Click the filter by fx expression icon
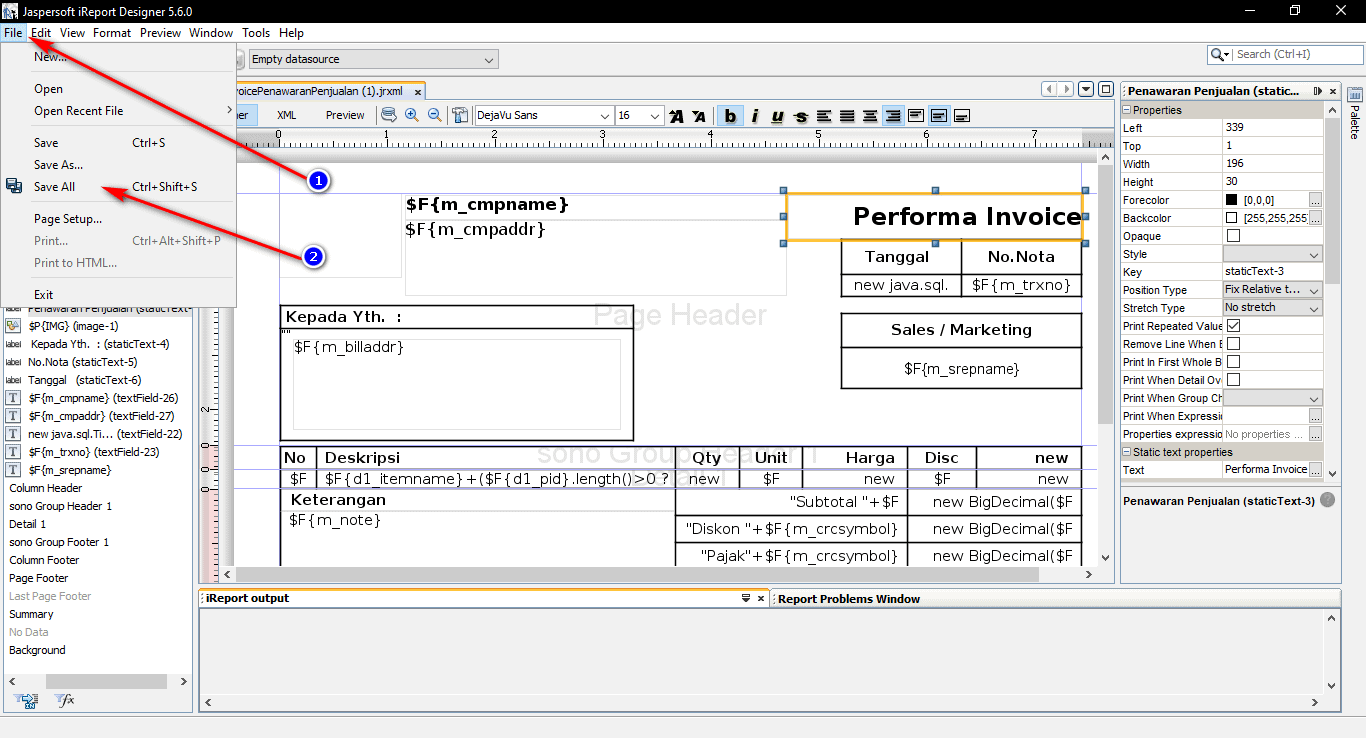The height and width of the screenshot is (738, 1366). click(64, 700)
